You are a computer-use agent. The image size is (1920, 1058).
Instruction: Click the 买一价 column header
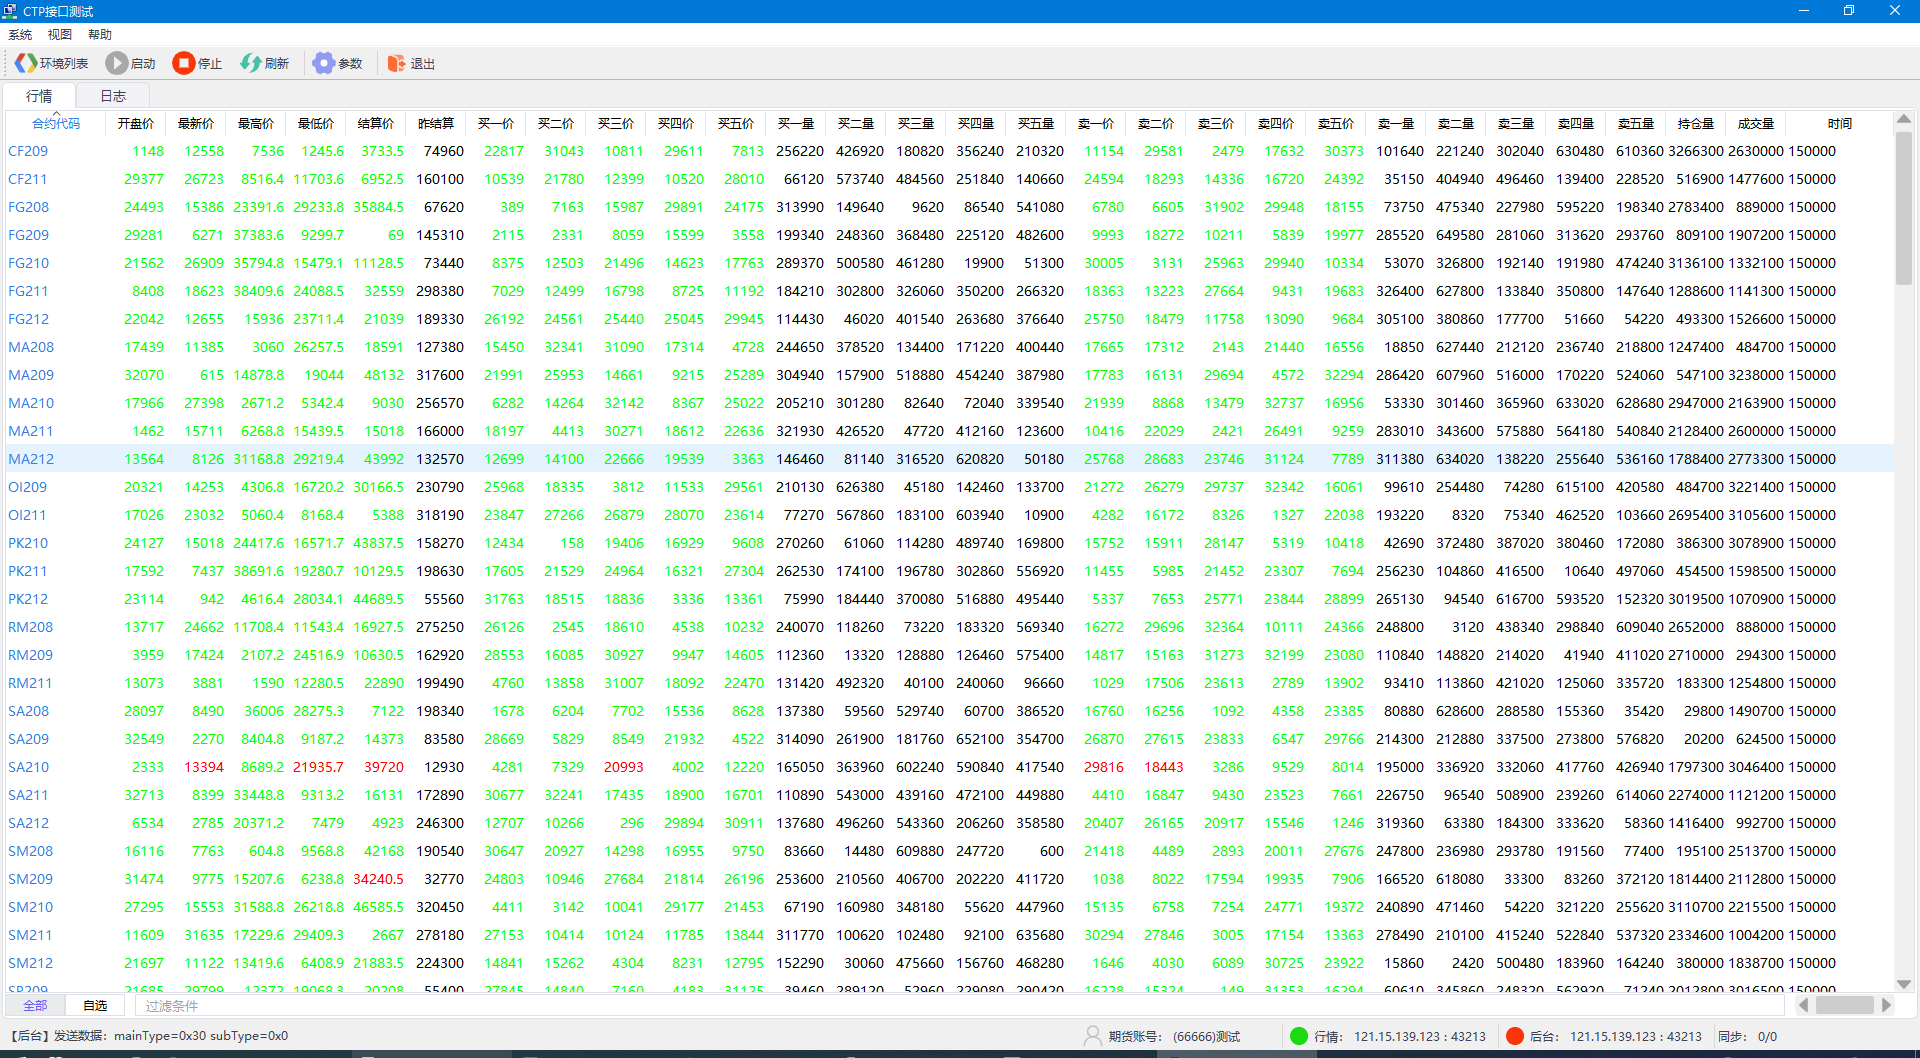(x=496, y=124)
